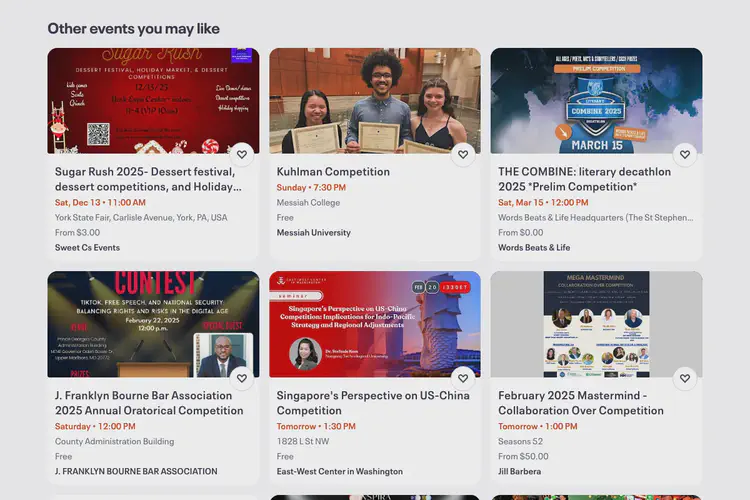Open February 2025 Mastermind event title
750x500 pixels.
pyautogui.click(x=581, y=403)
